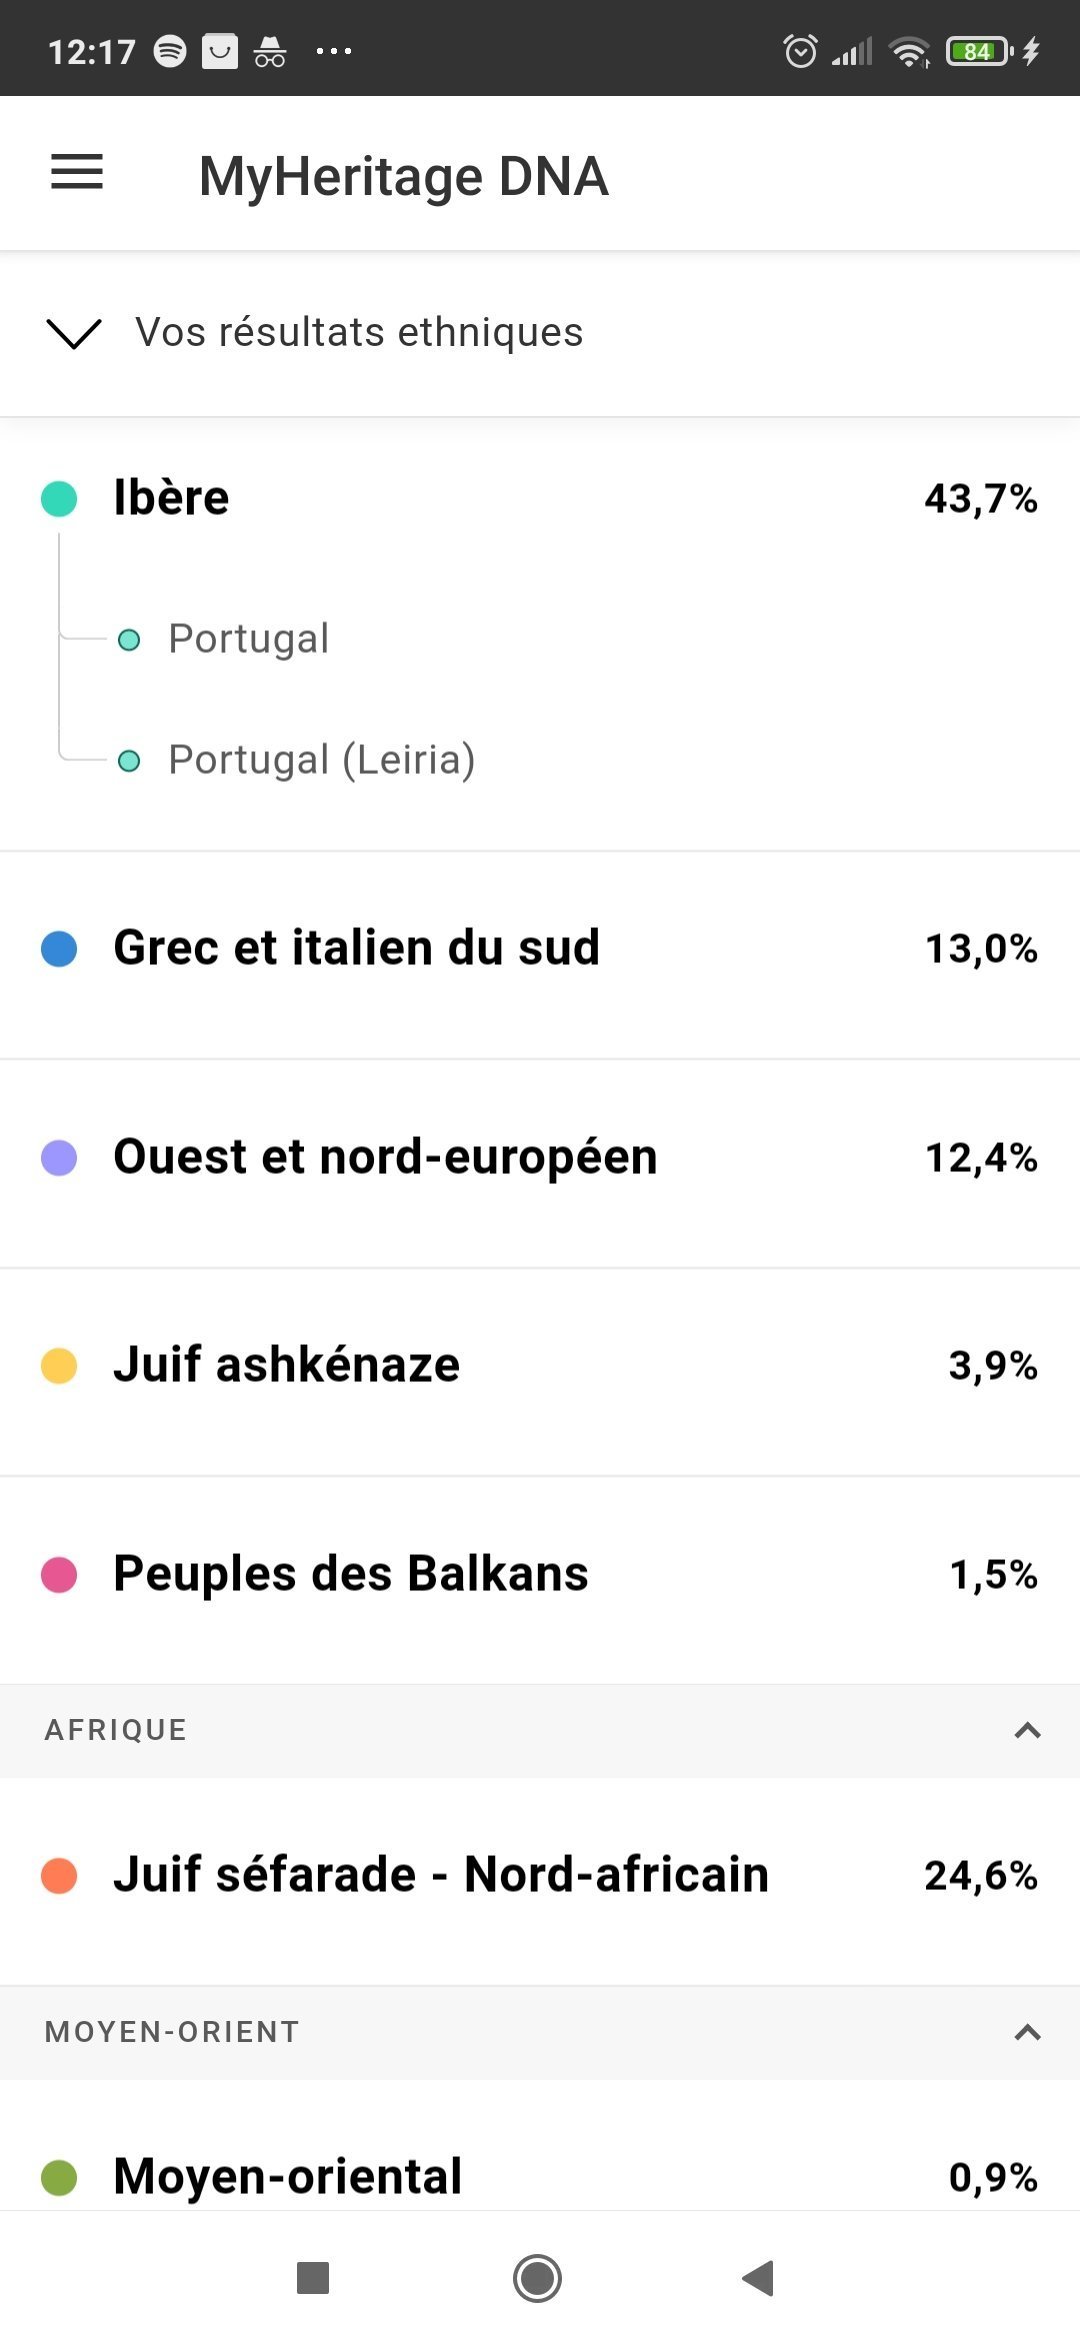This screenshot has width=1080, height=2340.
Task: Tap the Spotify status bar icon
Action: 170,51
